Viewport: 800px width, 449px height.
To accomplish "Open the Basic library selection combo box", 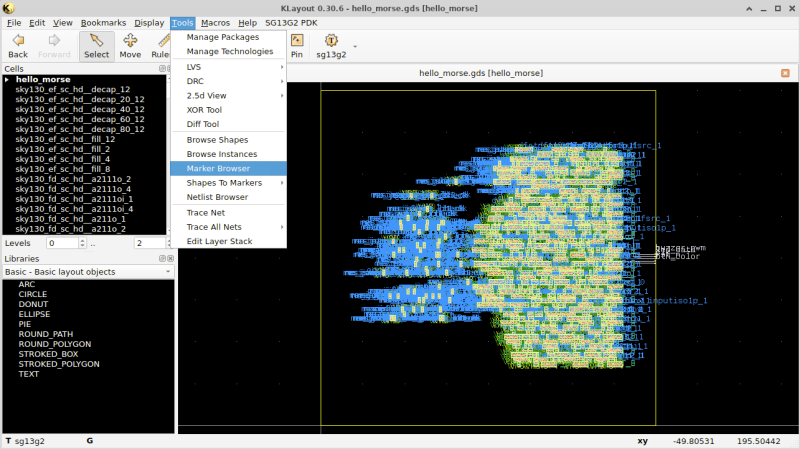I will pos(88,272).
